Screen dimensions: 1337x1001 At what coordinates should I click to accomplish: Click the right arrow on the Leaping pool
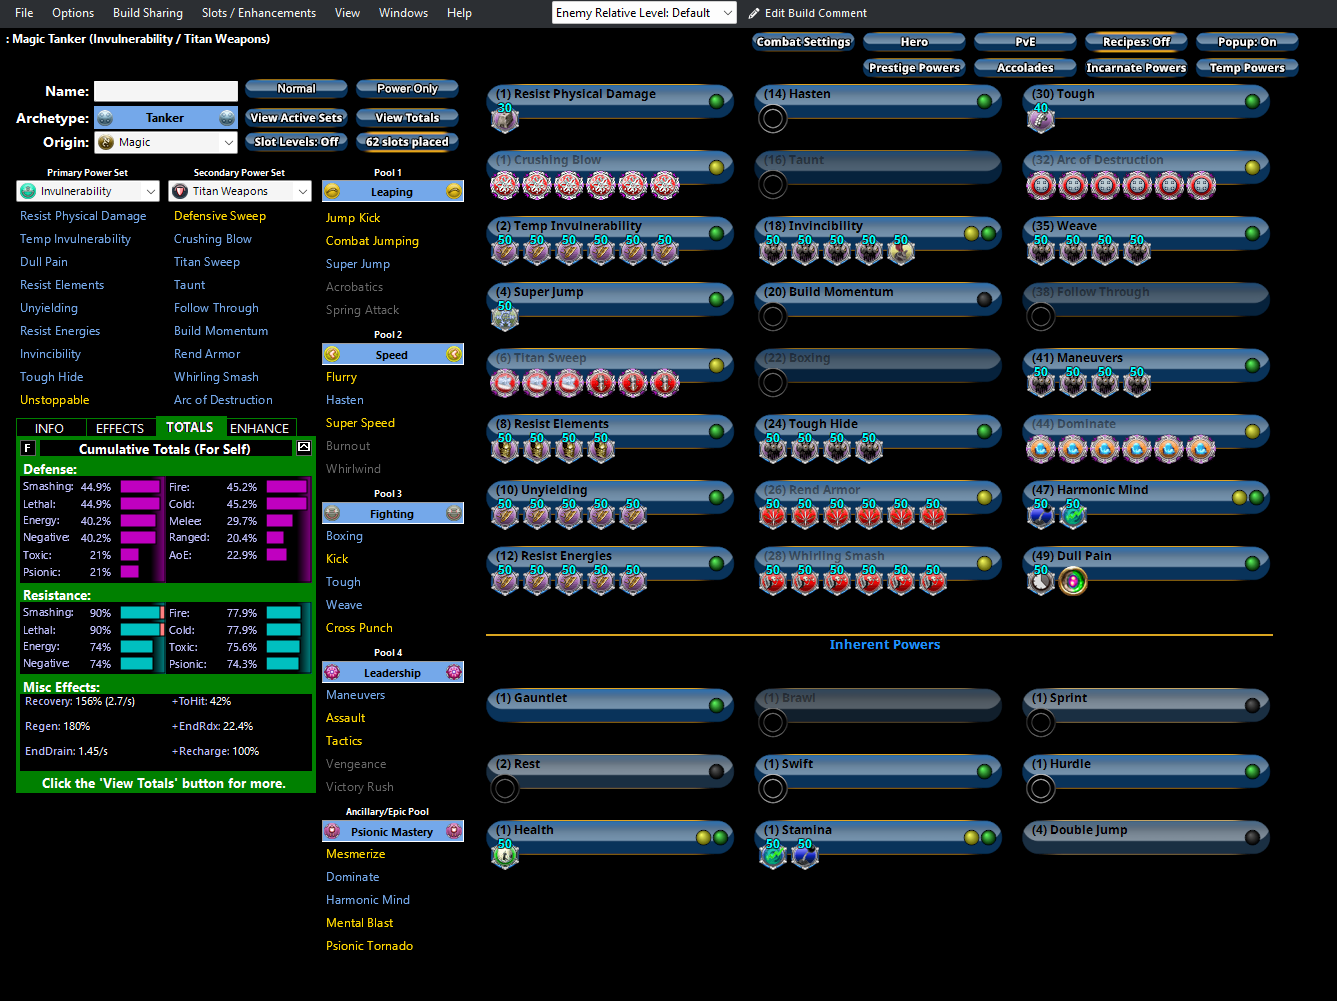[x=453, y=192]
